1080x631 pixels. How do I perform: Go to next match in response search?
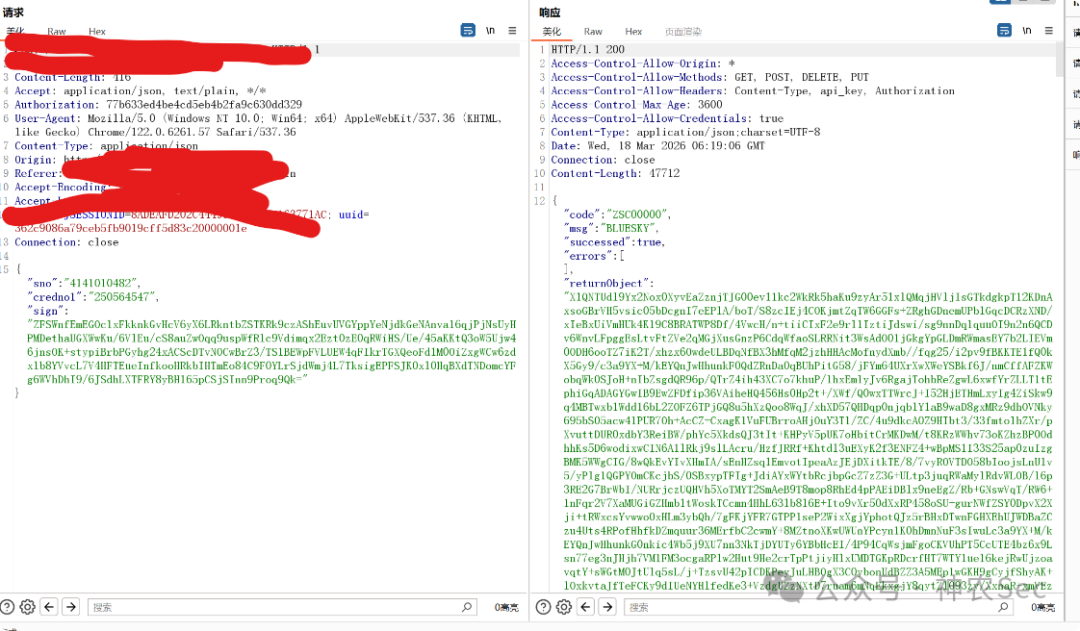pos(608,607)
